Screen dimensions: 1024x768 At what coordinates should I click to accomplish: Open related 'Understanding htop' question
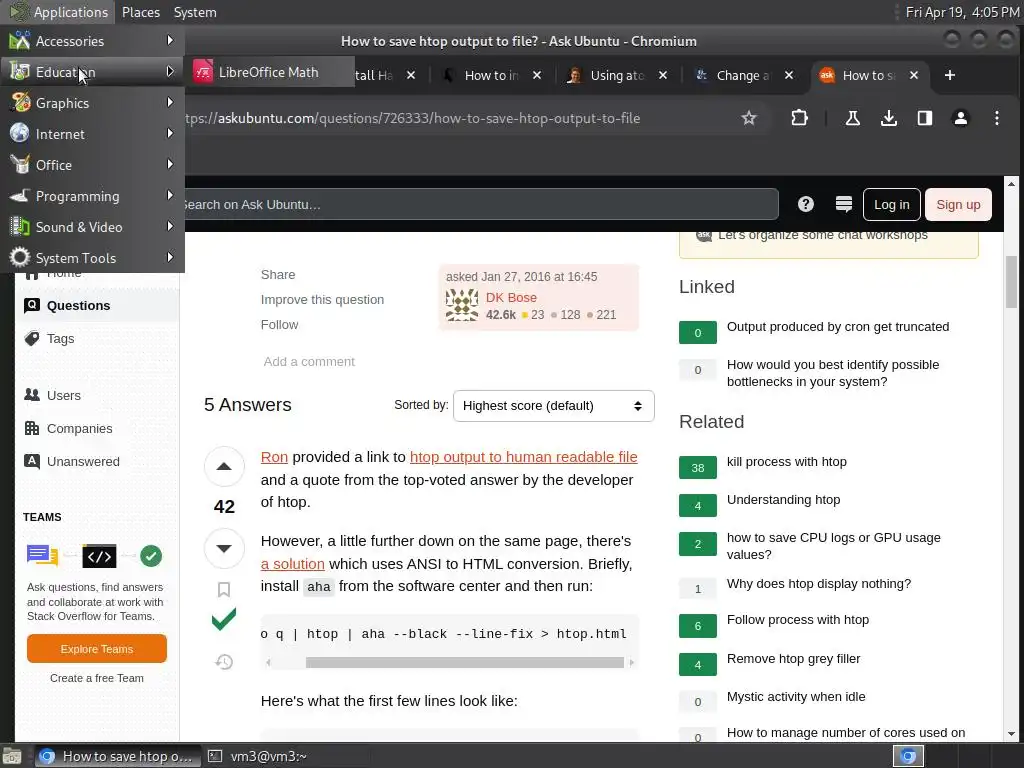coord(783,500)
